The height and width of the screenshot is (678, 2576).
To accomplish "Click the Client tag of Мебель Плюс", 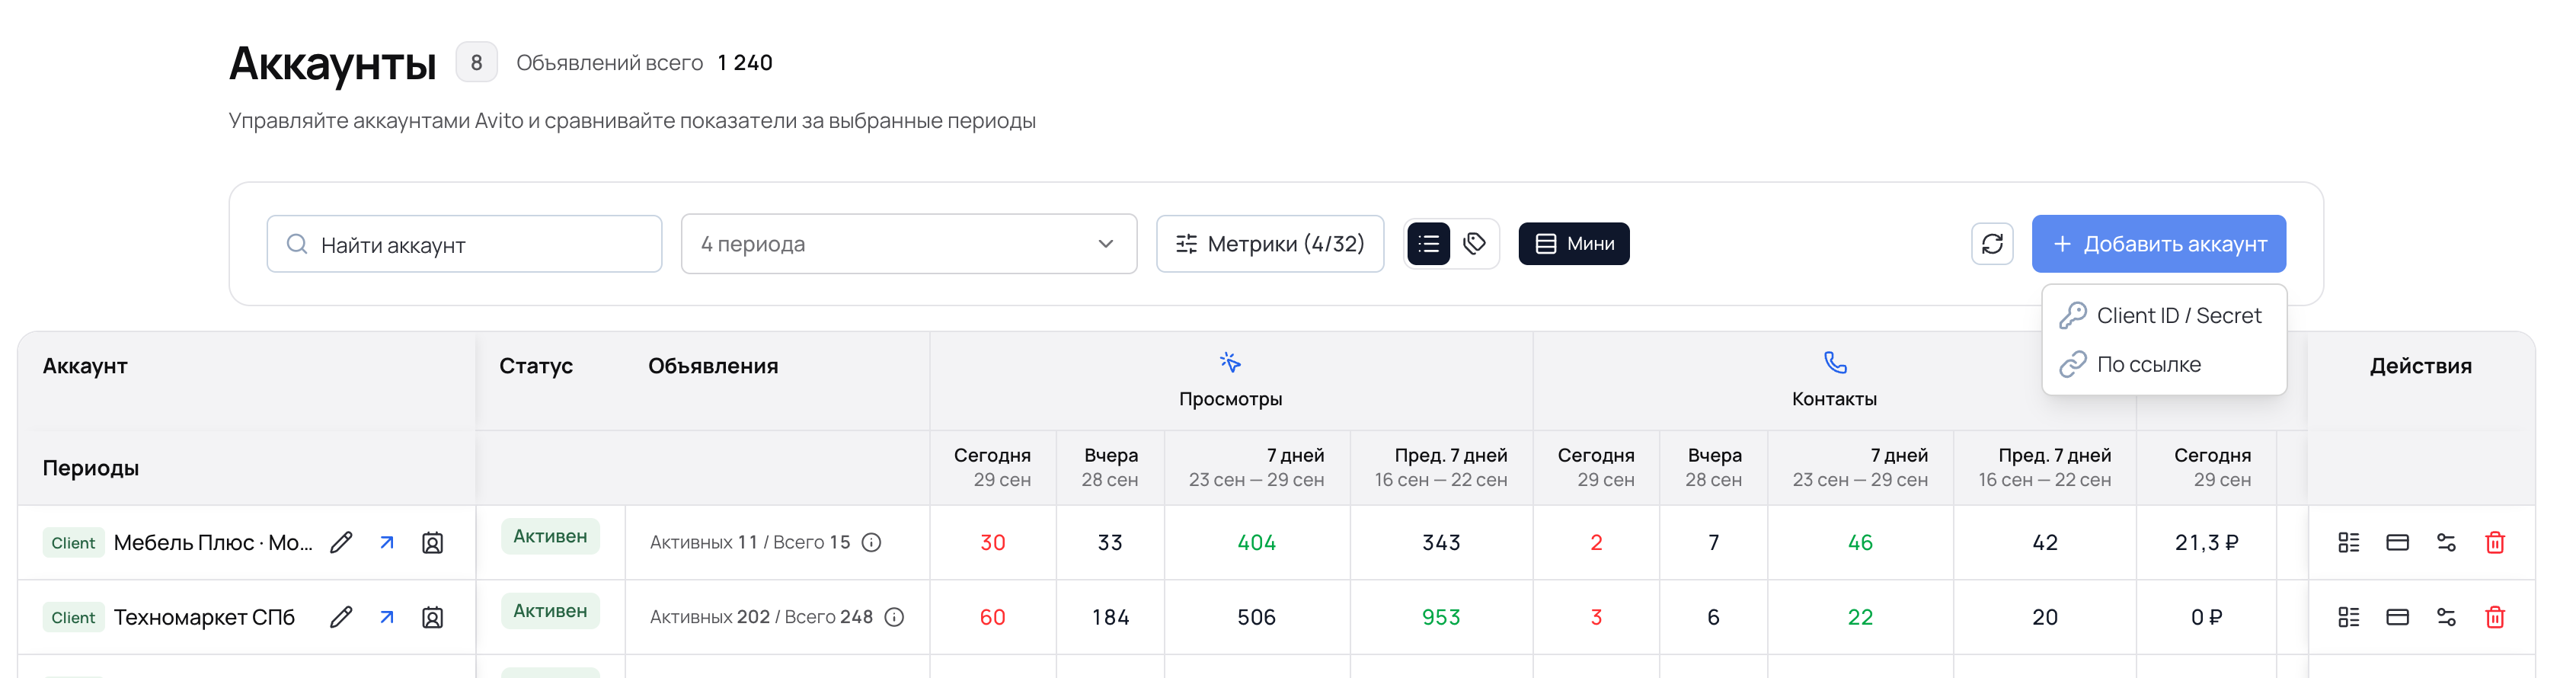I will click(x=73, y=543).
